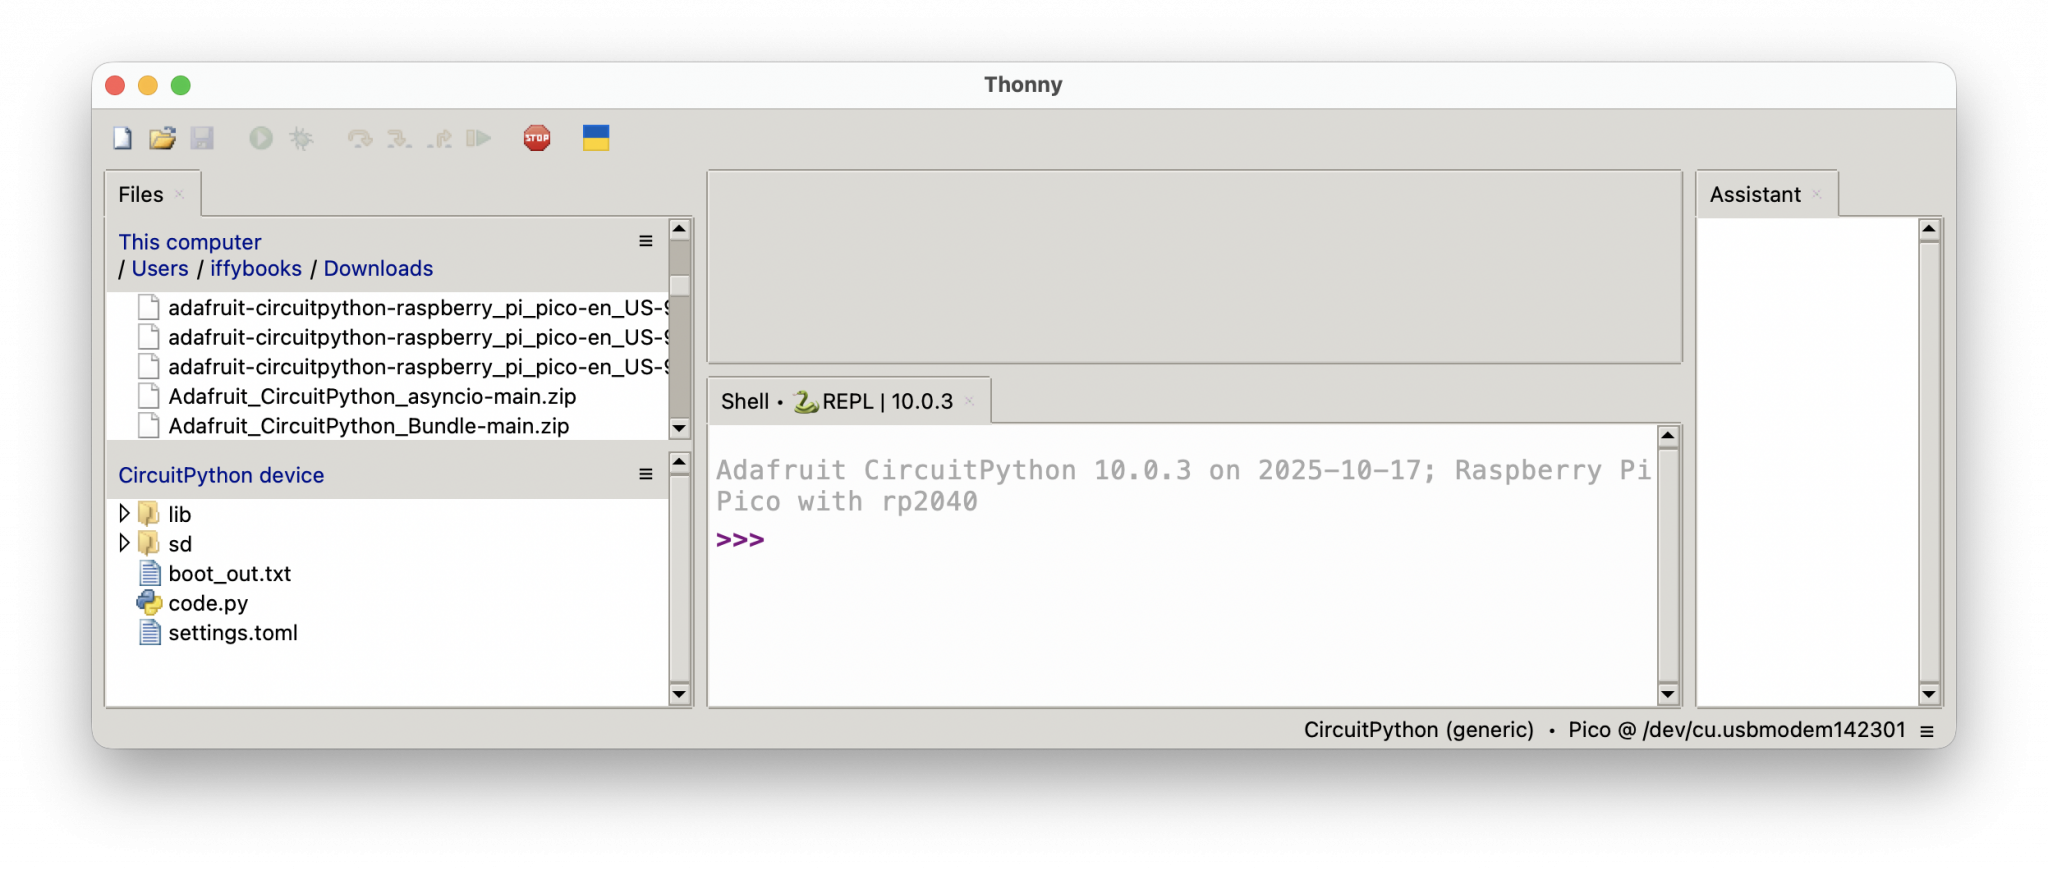
Task: Click the New file toolbar icon
Action: click(x=122, y=138)
